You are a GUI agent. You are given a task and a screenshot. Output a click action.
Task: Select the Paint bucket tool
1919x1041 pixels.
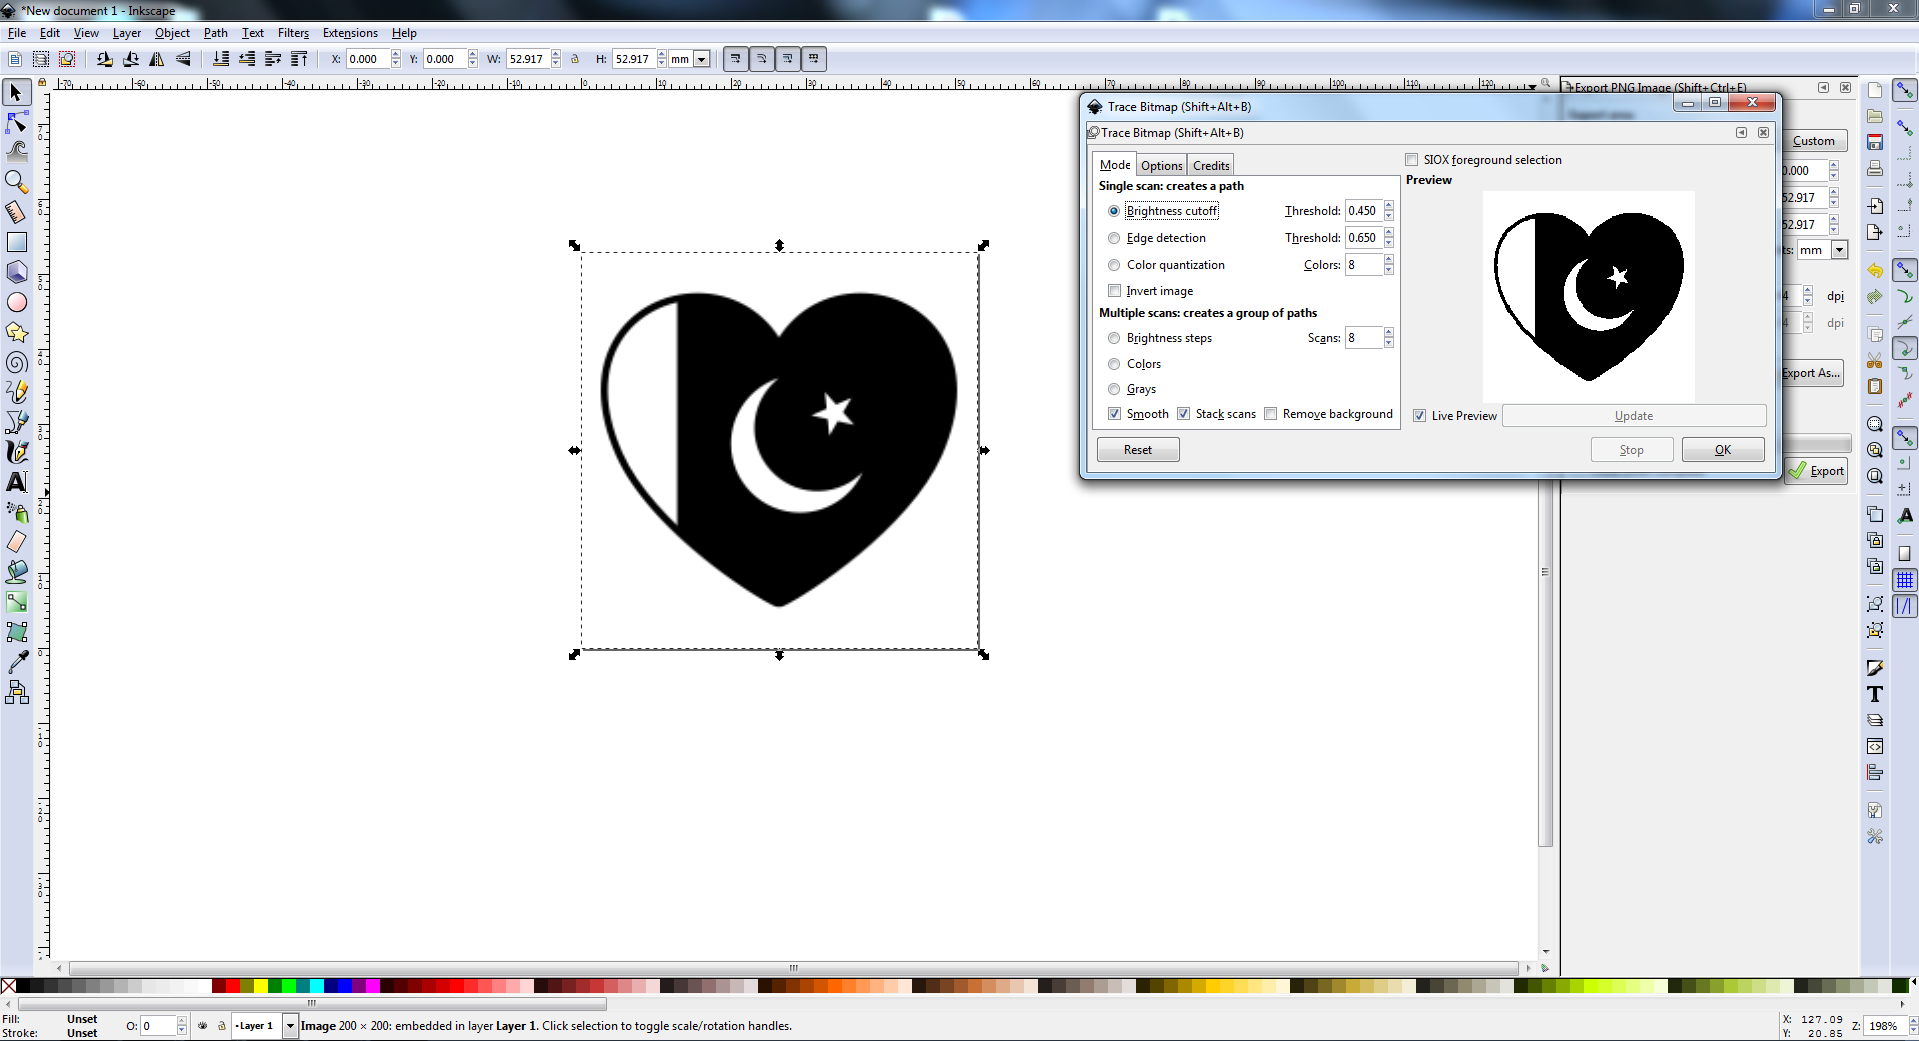coord(17,572)
